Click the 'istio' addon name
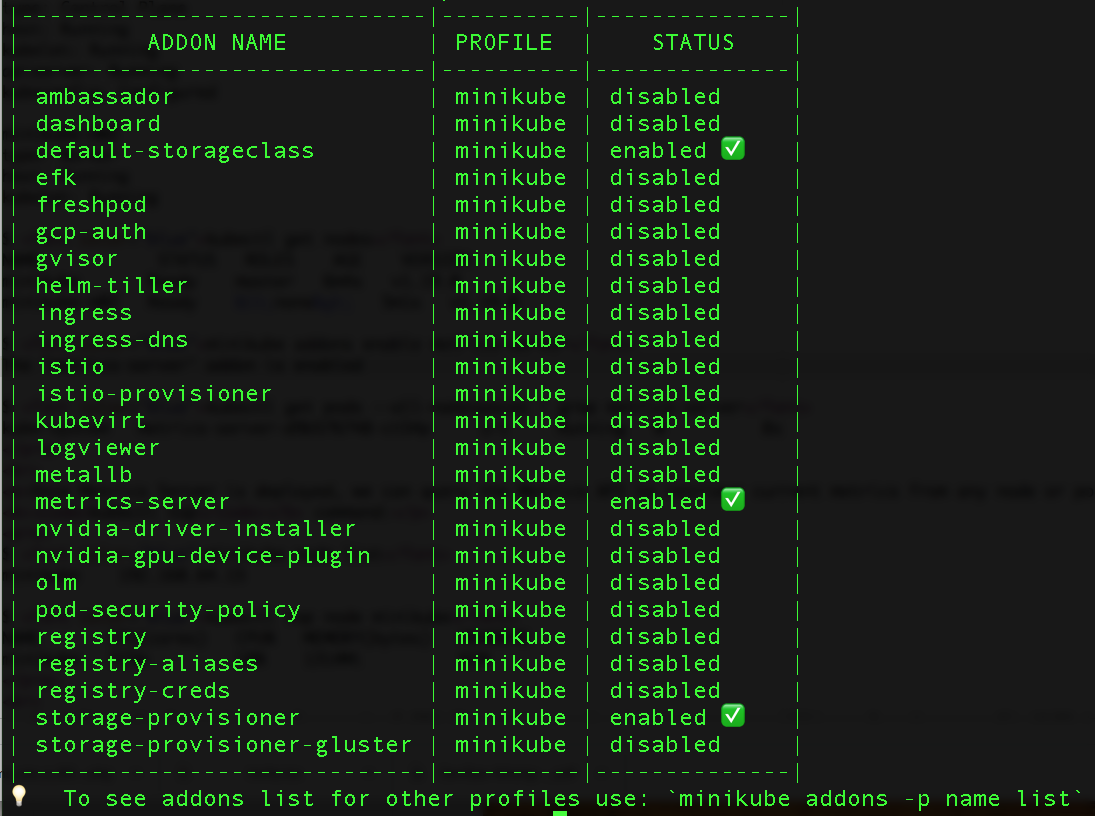This screenshot has width=1095, height=816. click(70, 367)
